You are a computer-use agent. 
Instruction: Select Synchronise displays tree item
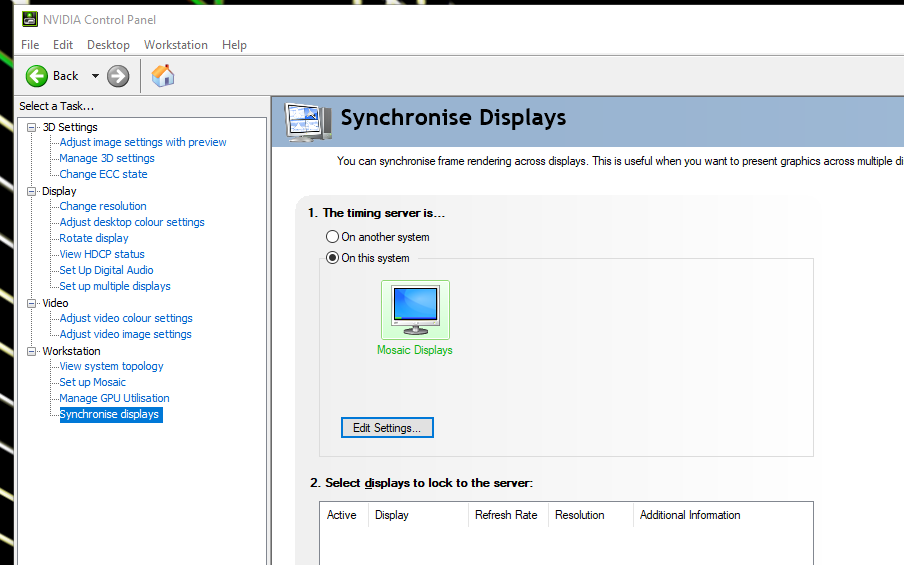pos(111,415)
